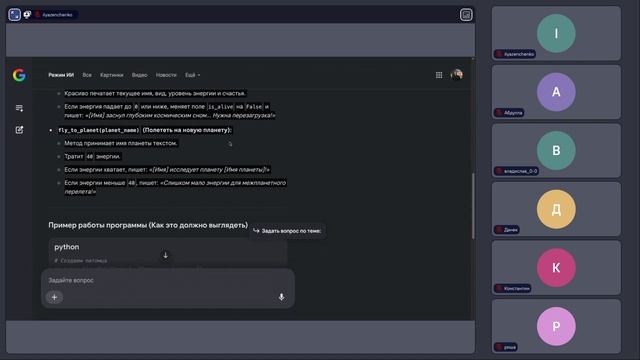Click the Задайте вопрос input field
Screen dimensions: 640x360
[168, 280]
